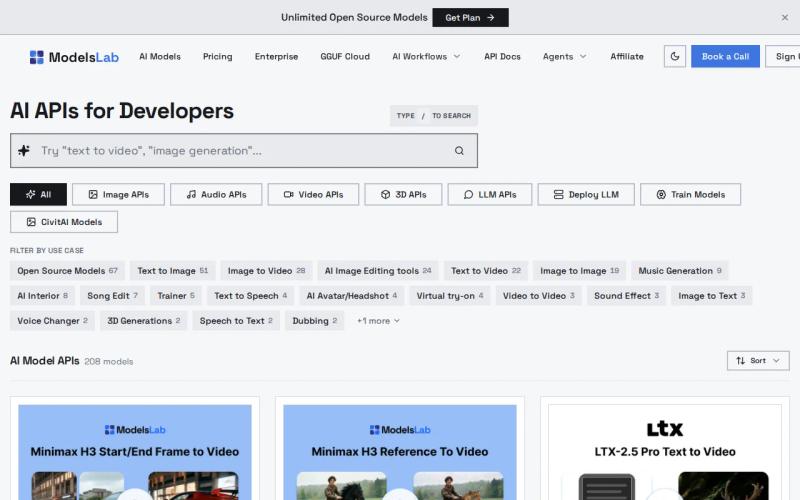Filter by AI Image Editing tools
The image size is (800, 500).
(378, 271)
